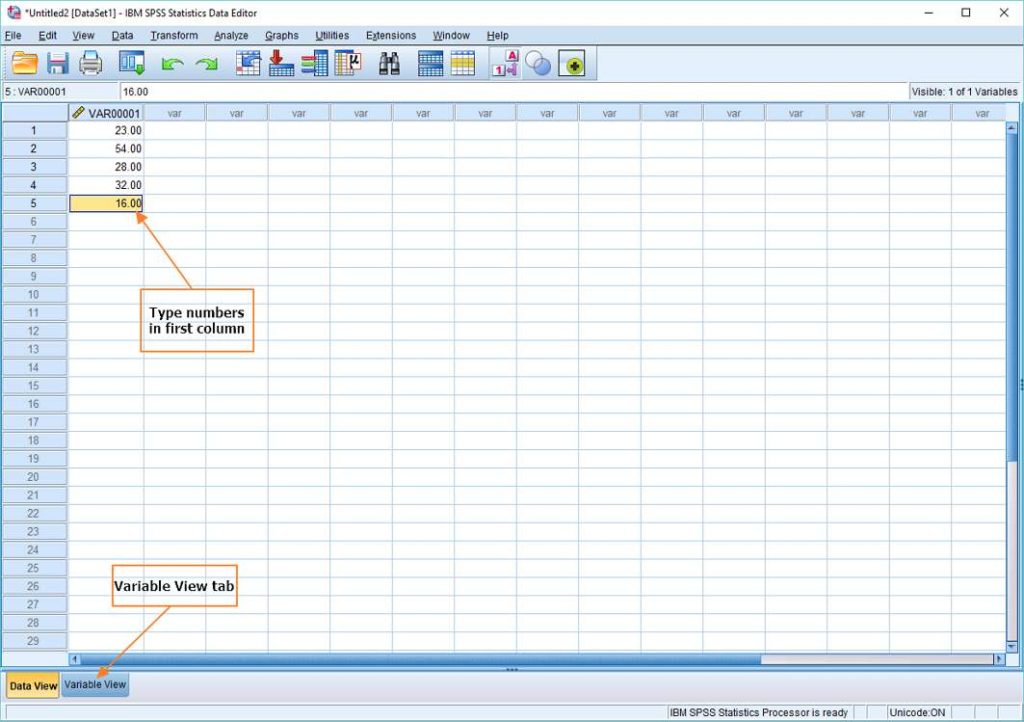The height and width of the screenshot is (722, 1024).
Task: Open the Recall recently used dialogs icon
Action: [130, 62]
